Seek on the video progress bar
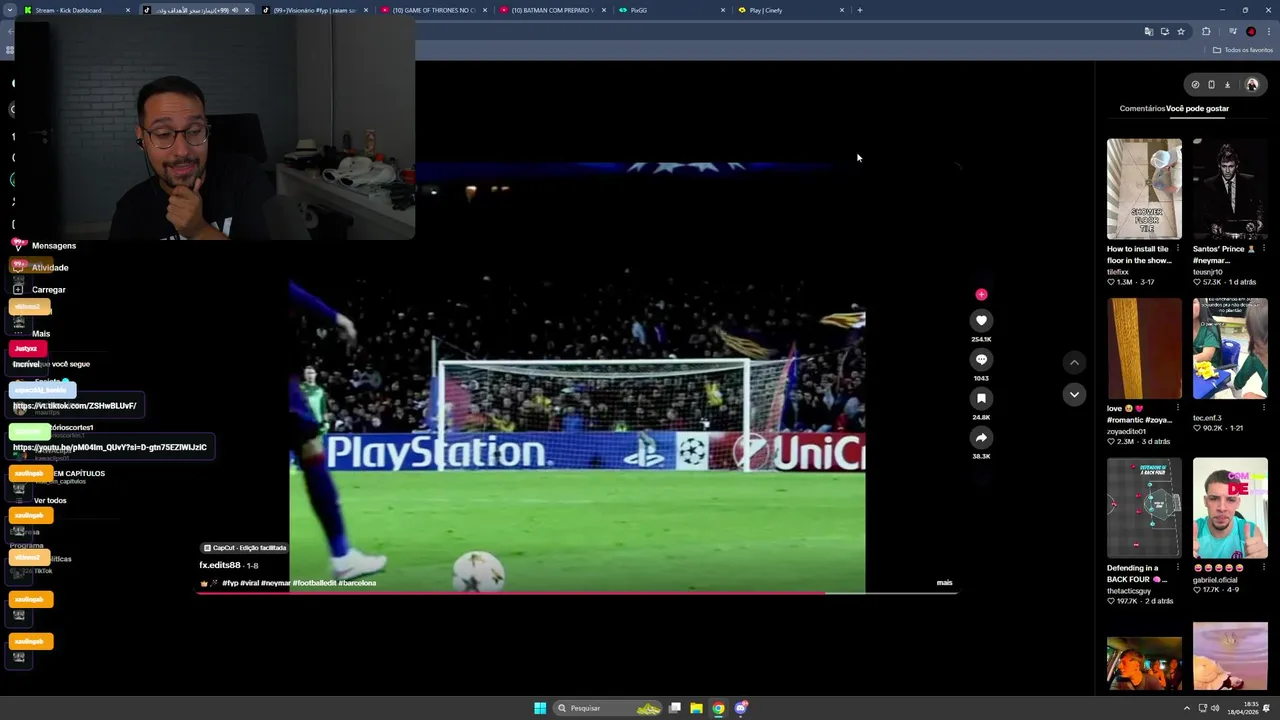This screenshot has height=720, width=1280. click(577, 592)
